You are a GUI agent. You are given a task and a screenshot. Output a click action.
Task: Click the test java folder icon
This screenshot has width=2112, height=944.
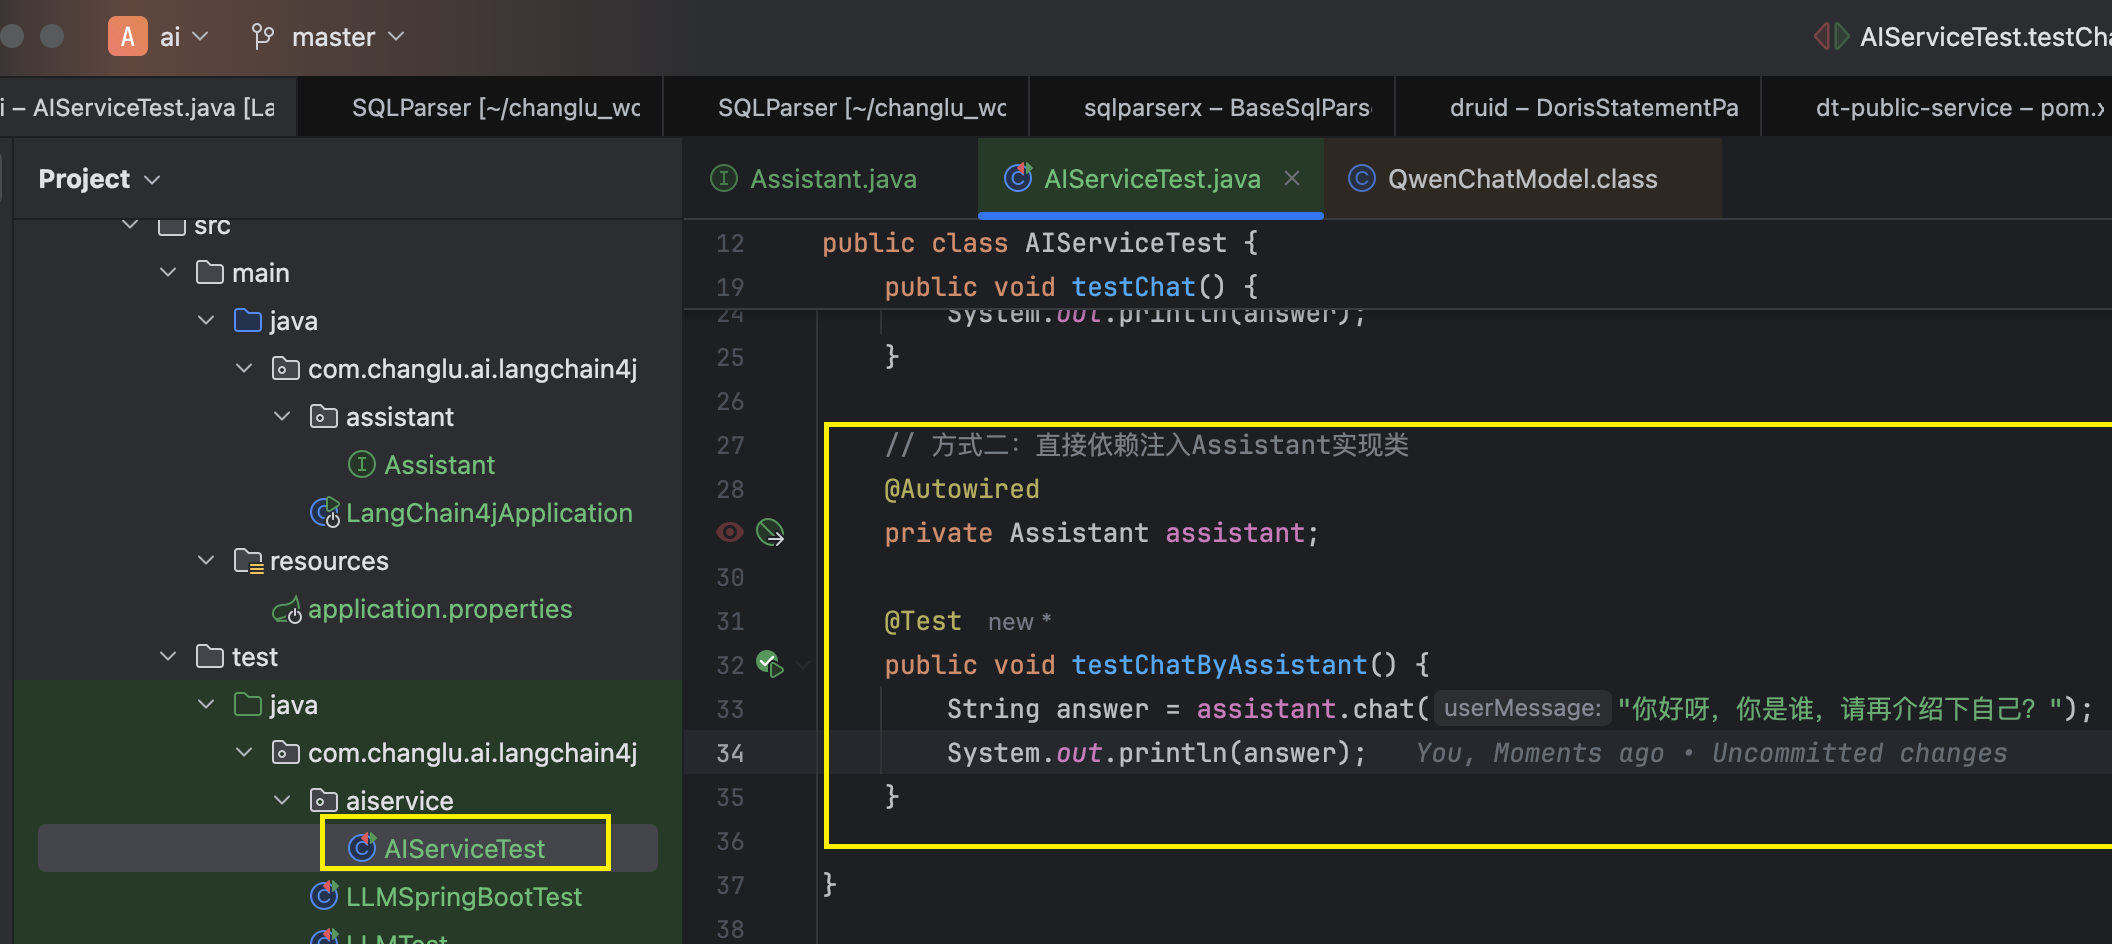[x=247, y=705]
